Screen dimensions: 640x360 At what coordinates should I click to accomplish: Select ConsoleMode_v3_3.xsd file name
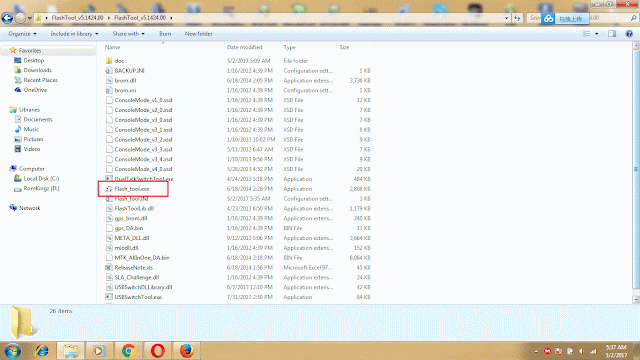tap(143, 149)
